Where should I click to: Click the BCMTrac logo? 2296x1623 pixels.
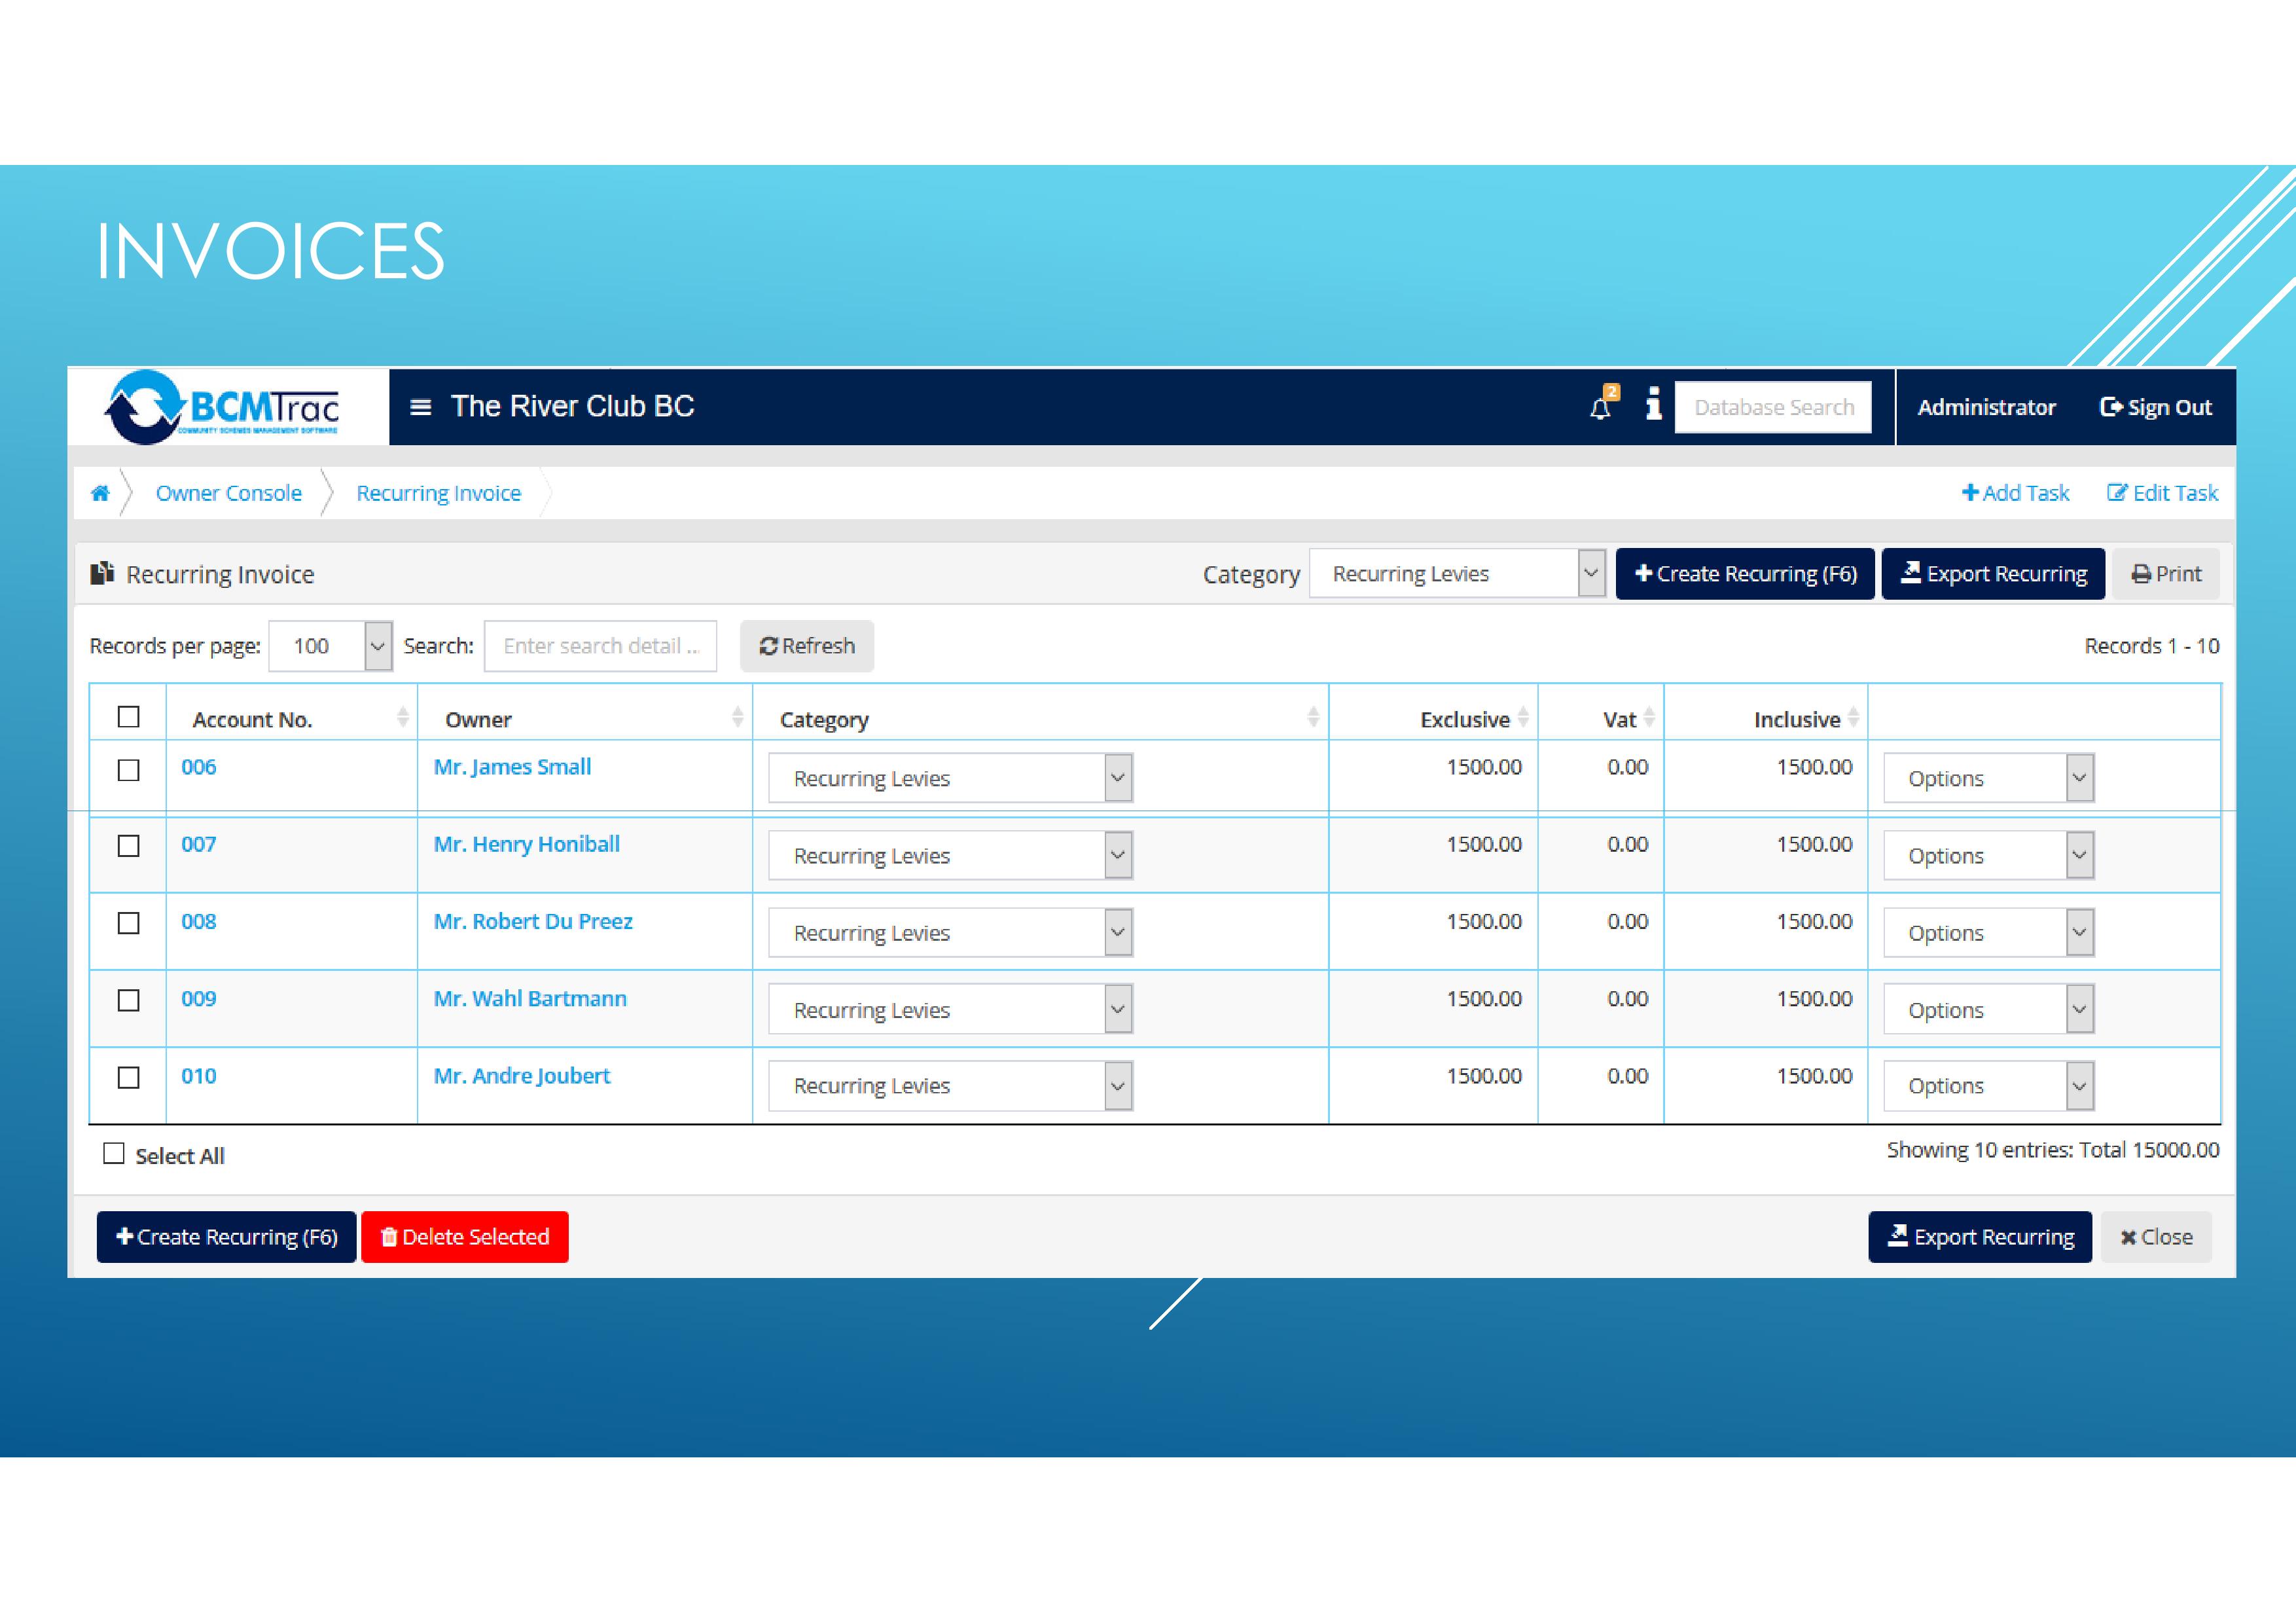222,406
